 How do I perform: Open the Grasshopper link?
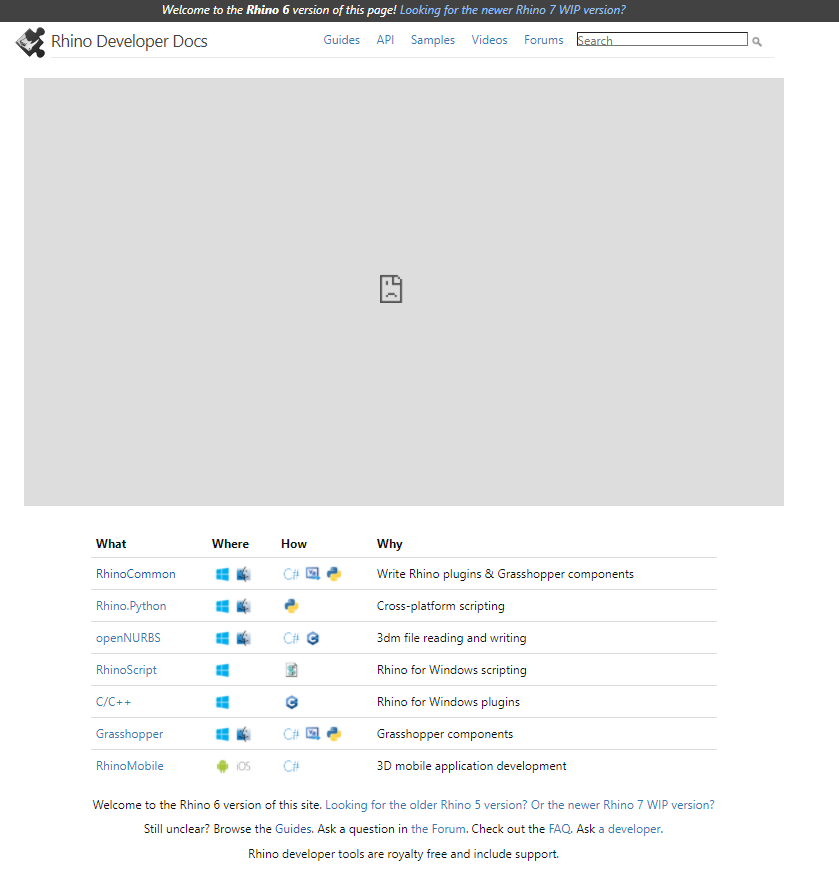(x=129, y=734)
